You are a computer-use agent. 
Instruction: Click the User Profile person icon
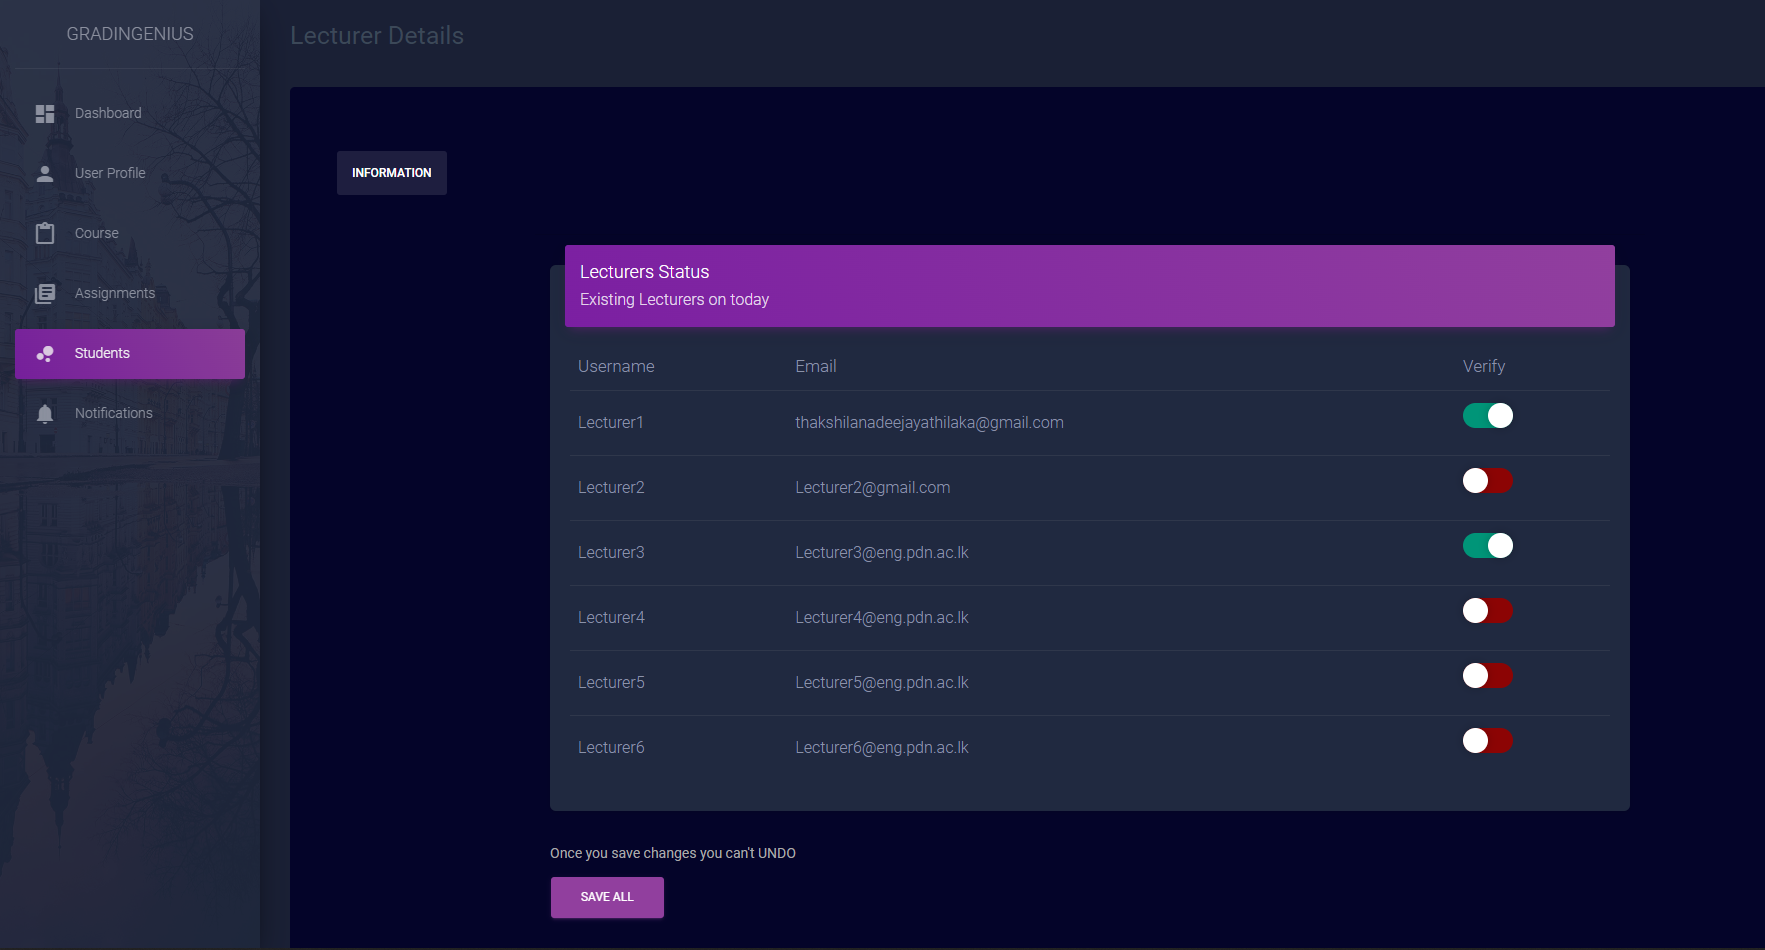[x=45, y=174]
